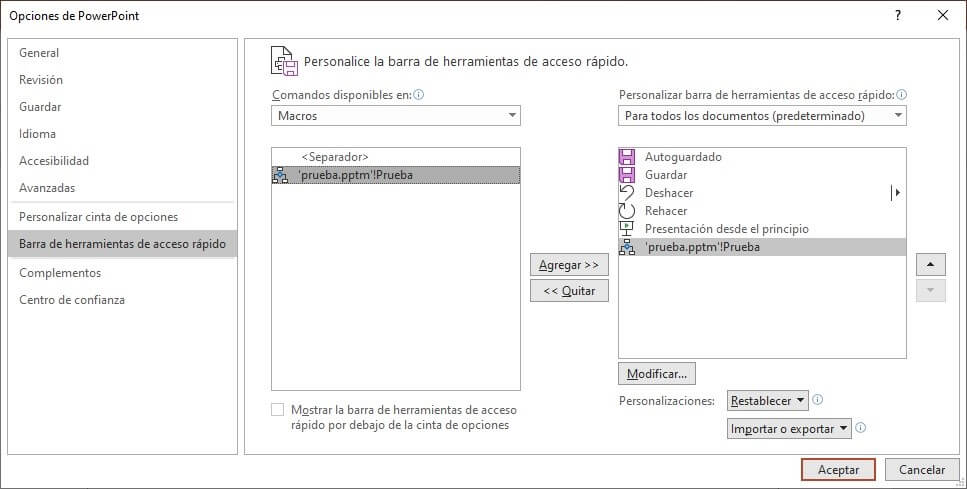
Task: Click the Rehacer redo arrow icon
Action: tap(627, 211)
